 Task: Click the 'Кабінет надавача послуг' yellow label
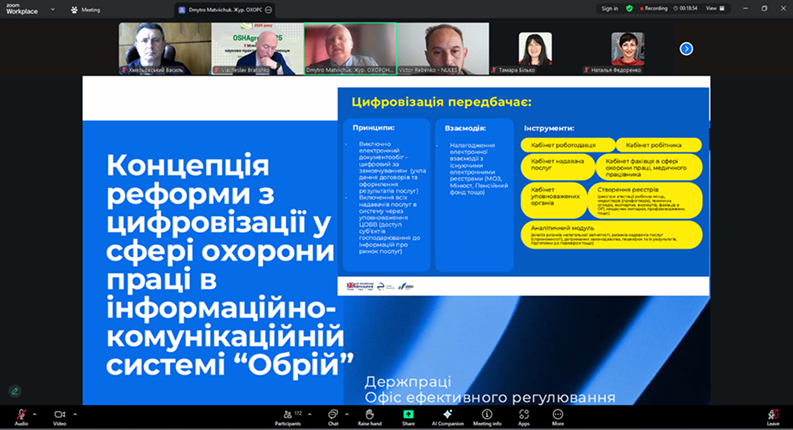[x=558, y=166]
